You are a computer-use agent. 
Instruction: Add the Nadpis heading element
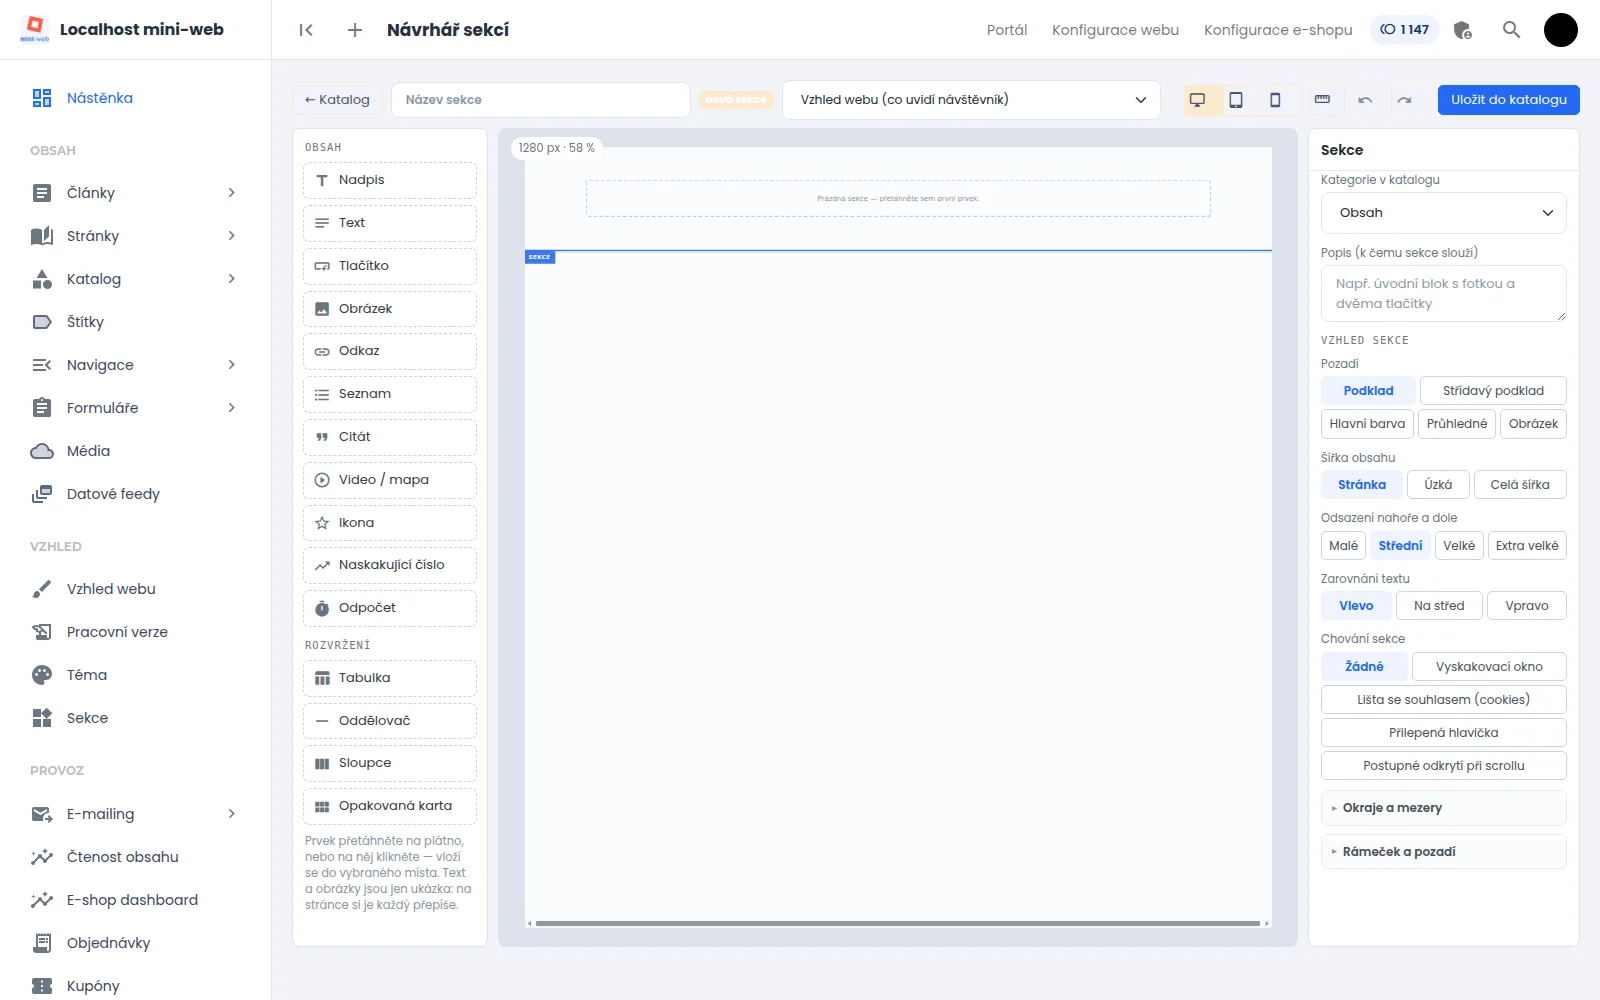click(390, 181)
